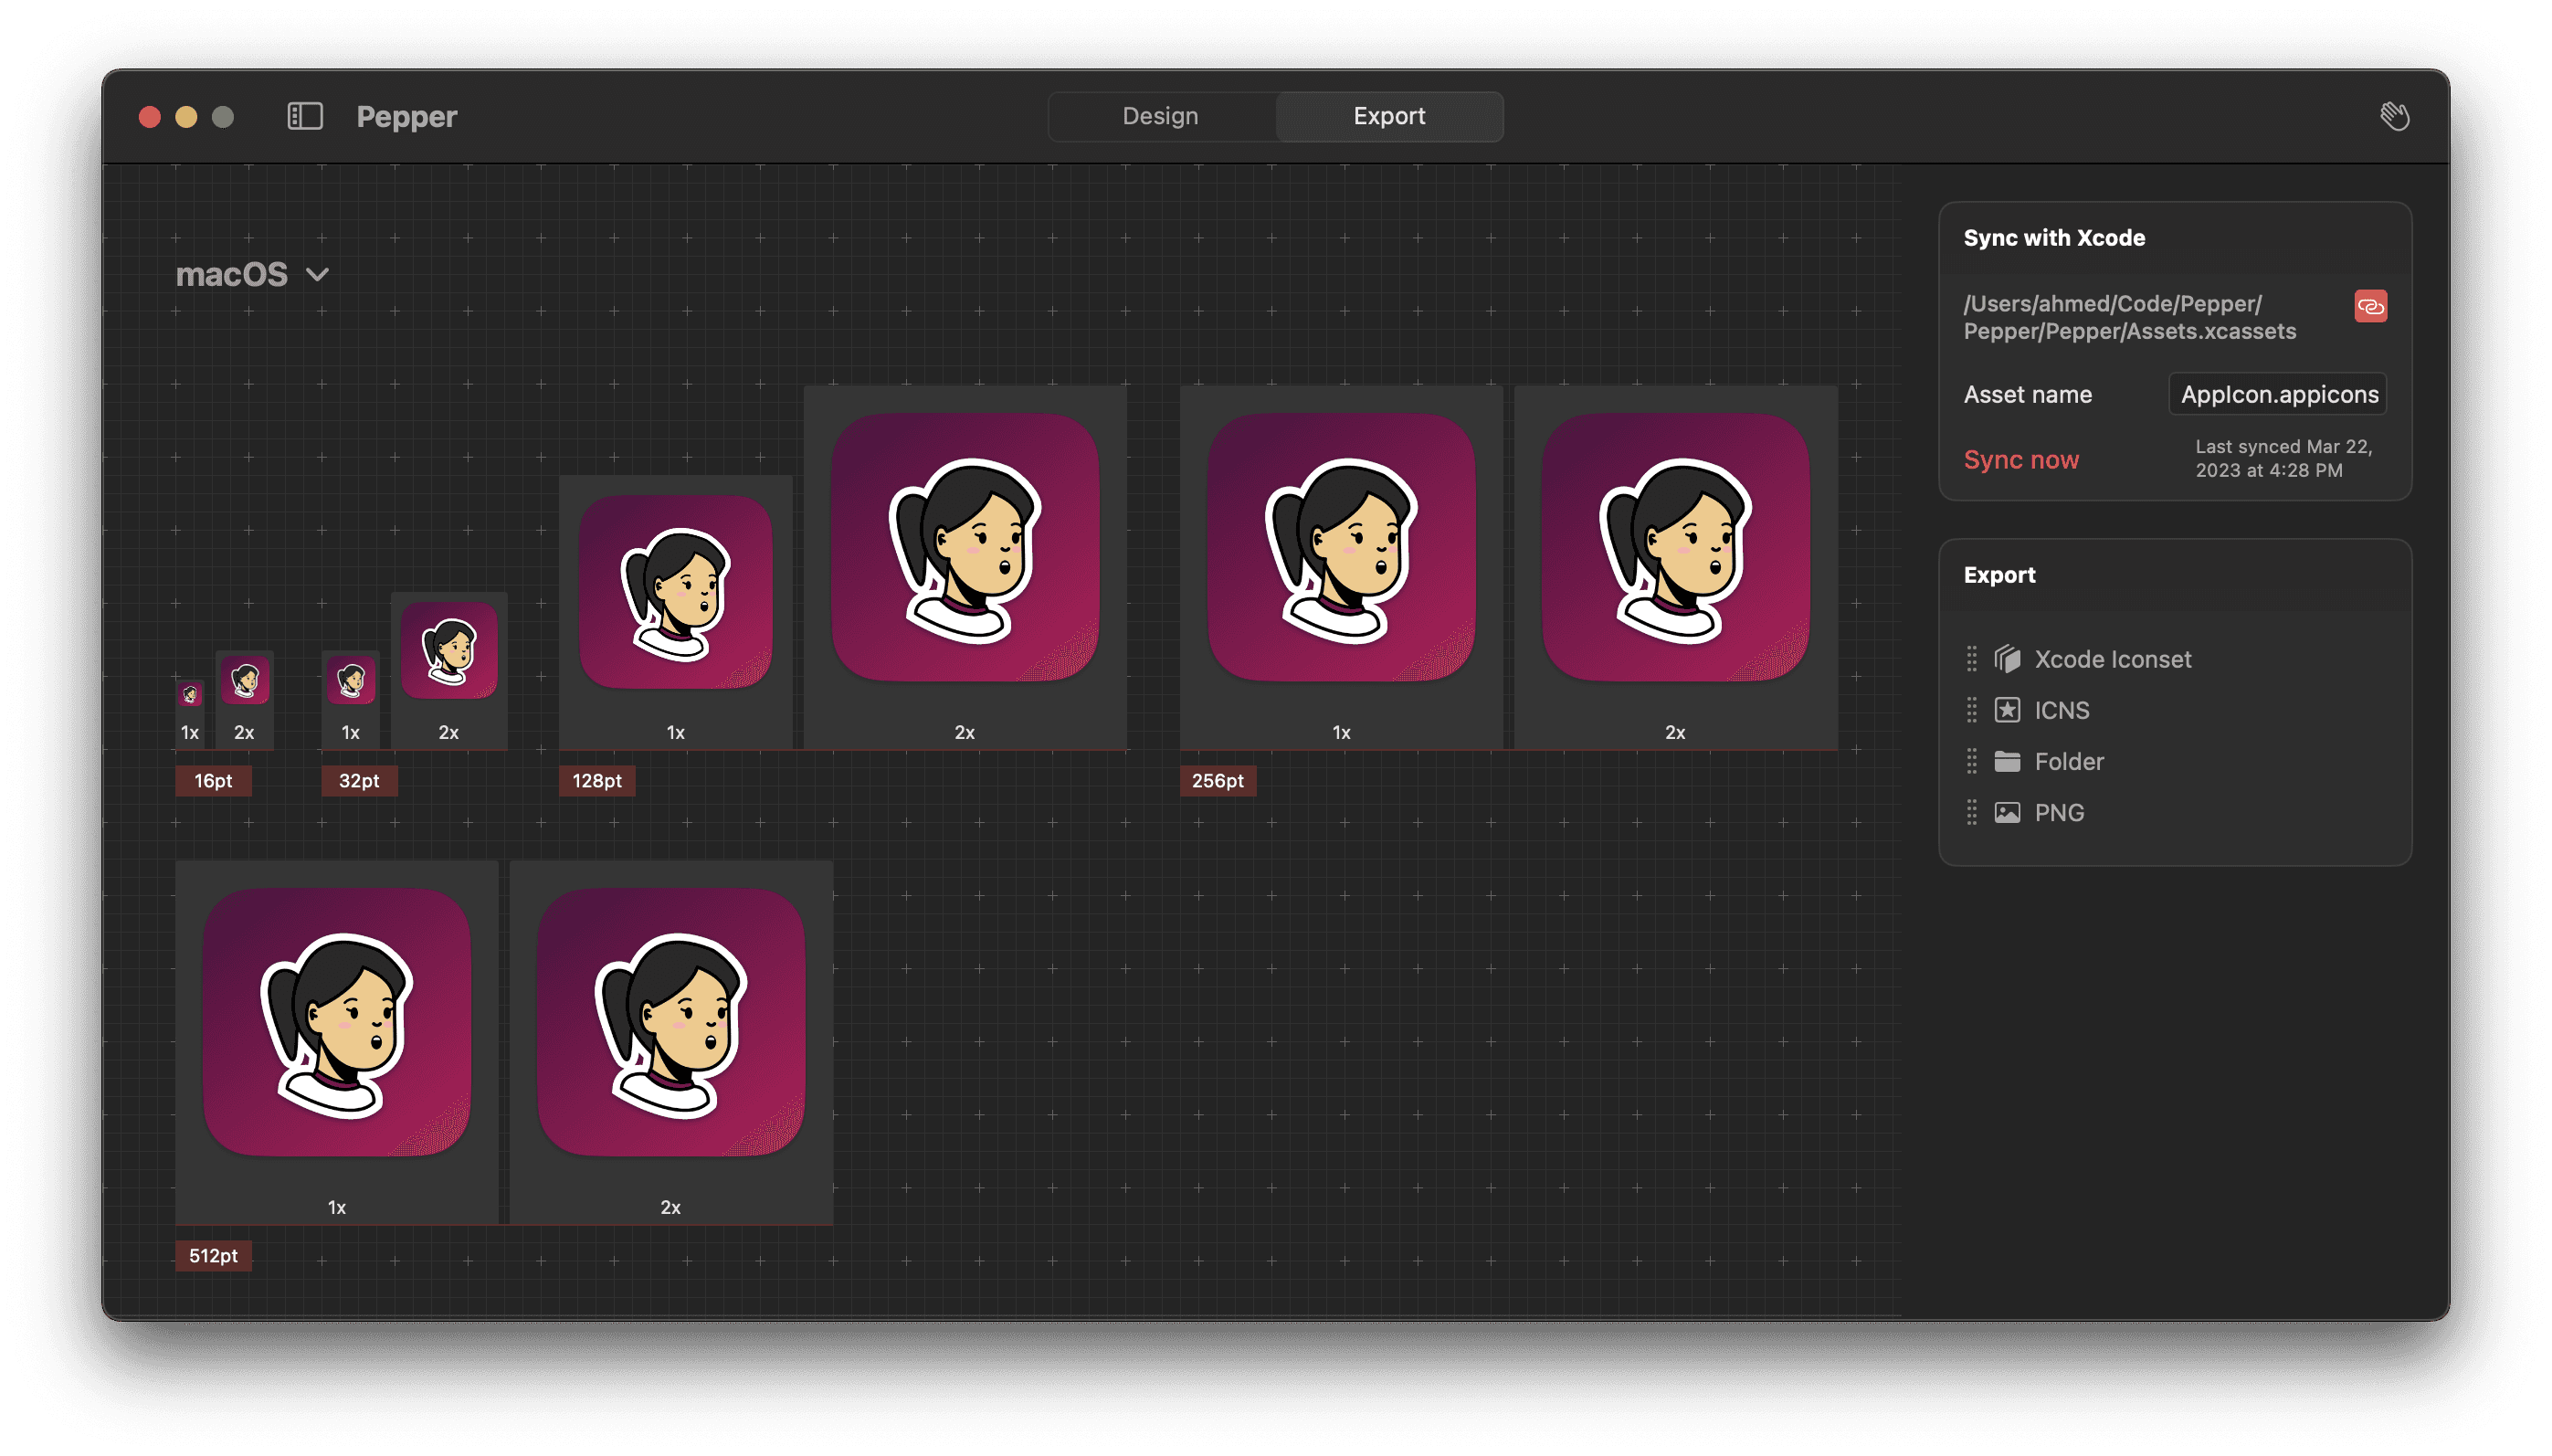Select the Export tab
The image size is (2552, 1456).
[1389, 116]
